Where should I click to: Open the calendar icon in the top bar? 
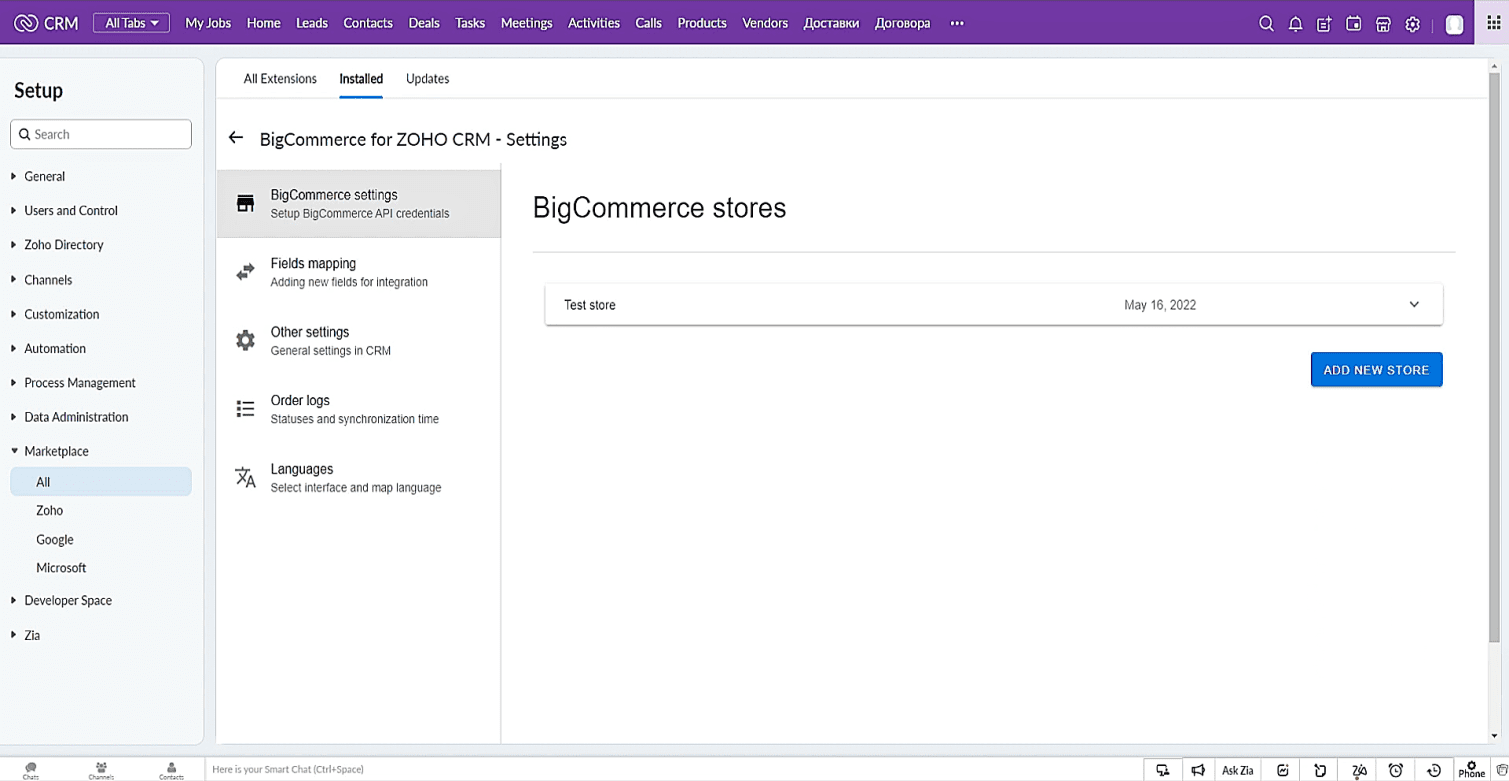point(1353,22)
